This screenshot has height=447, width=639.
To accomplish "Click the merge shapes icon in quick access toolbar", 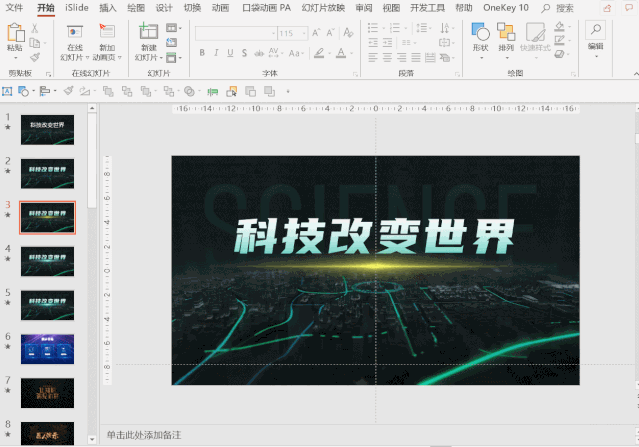I will pyautogui.click(x=189, y=91).
